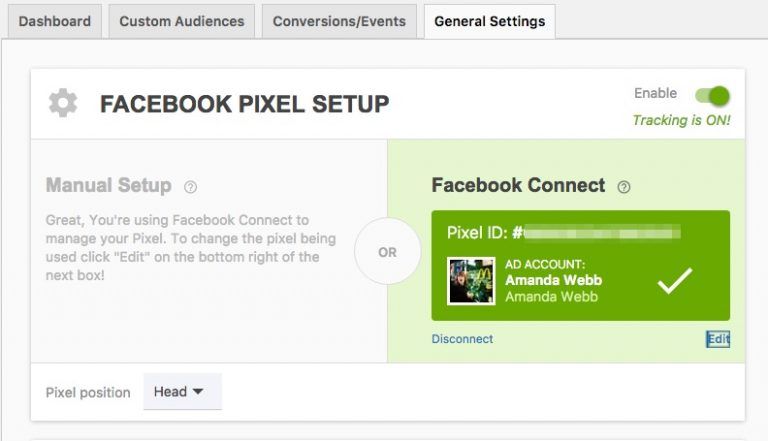Click the Head dropdown arrow
The width and height of the screenshot is (768, 441).
(198, 392)
